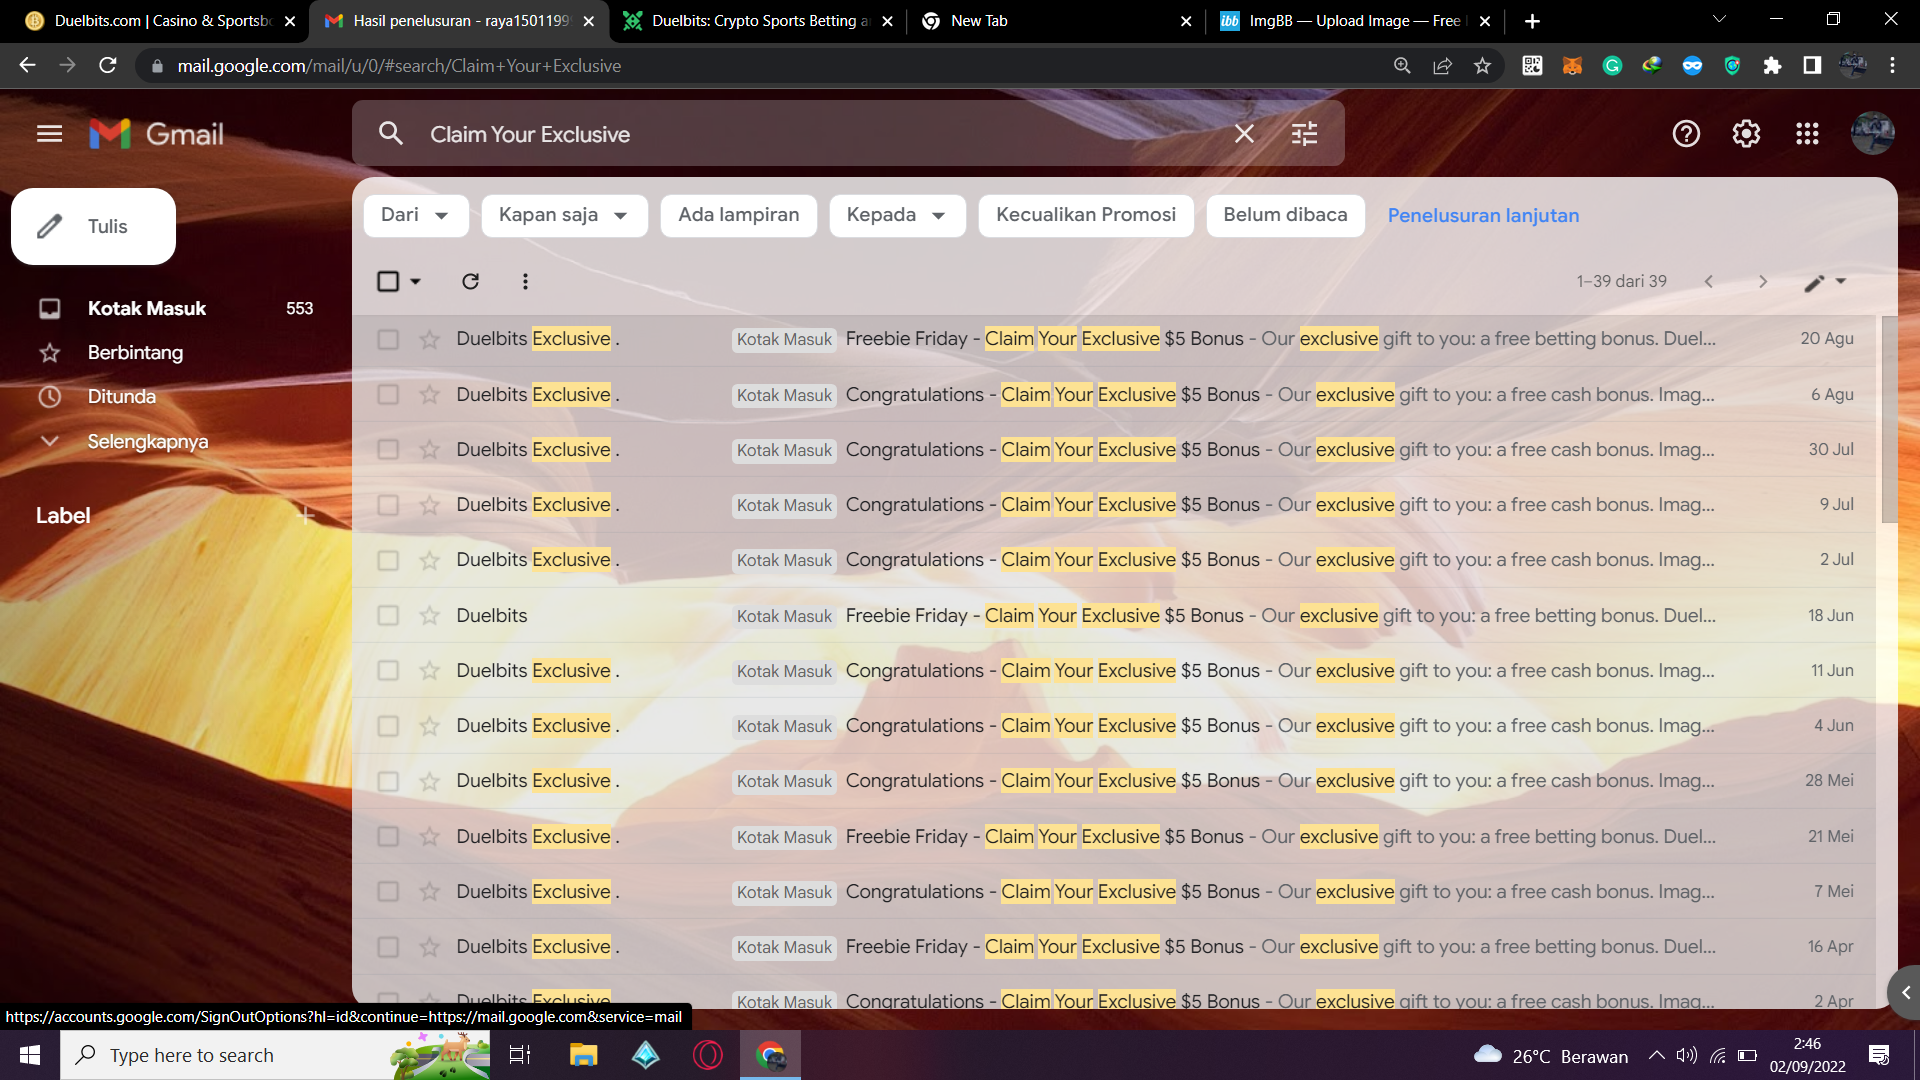Switch to the Duelbits.com Casino tab
Image resolution: width=1920 pixels, height=1080 pixels.
(160, 21)
